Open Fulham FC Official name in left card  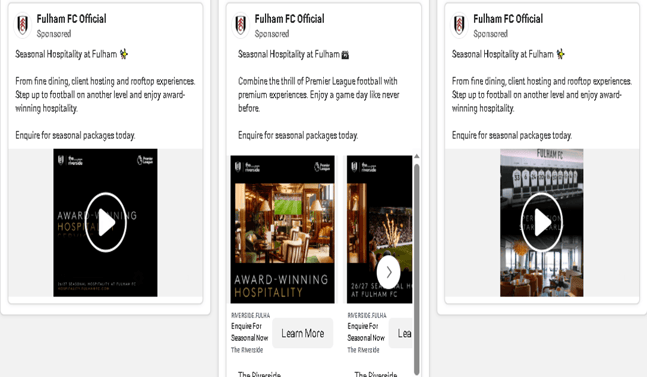[71, 19]
